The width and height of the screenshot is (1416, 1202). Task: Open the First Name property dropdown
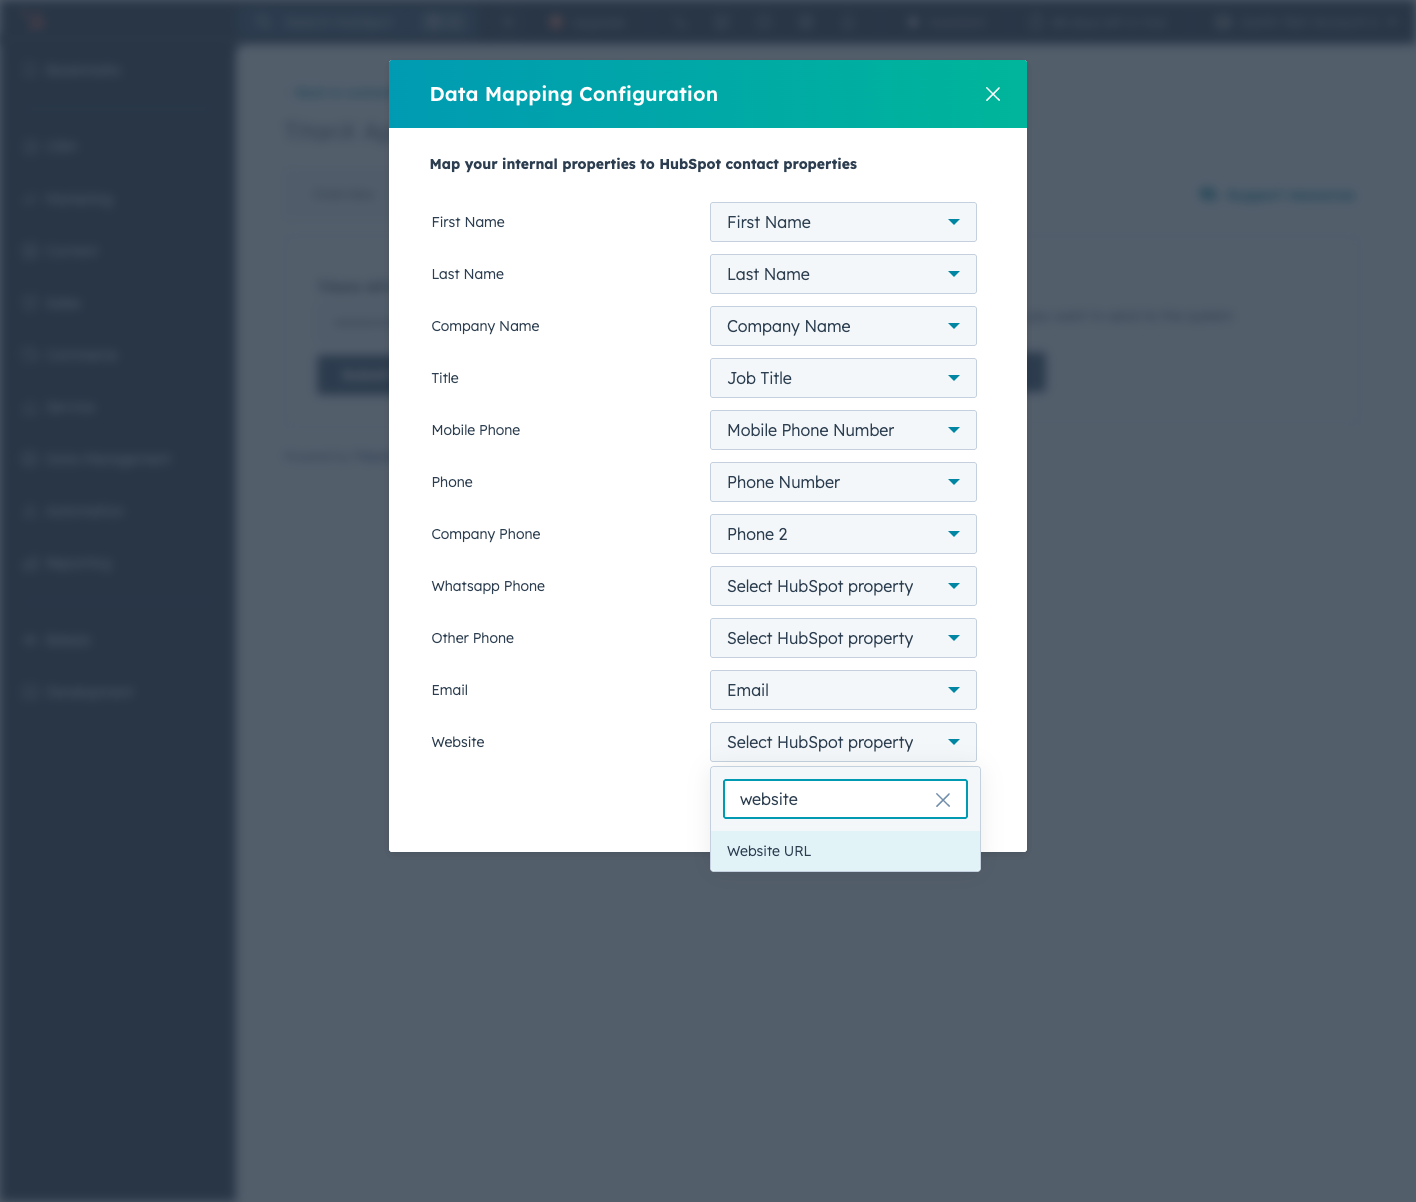[843, 222]
